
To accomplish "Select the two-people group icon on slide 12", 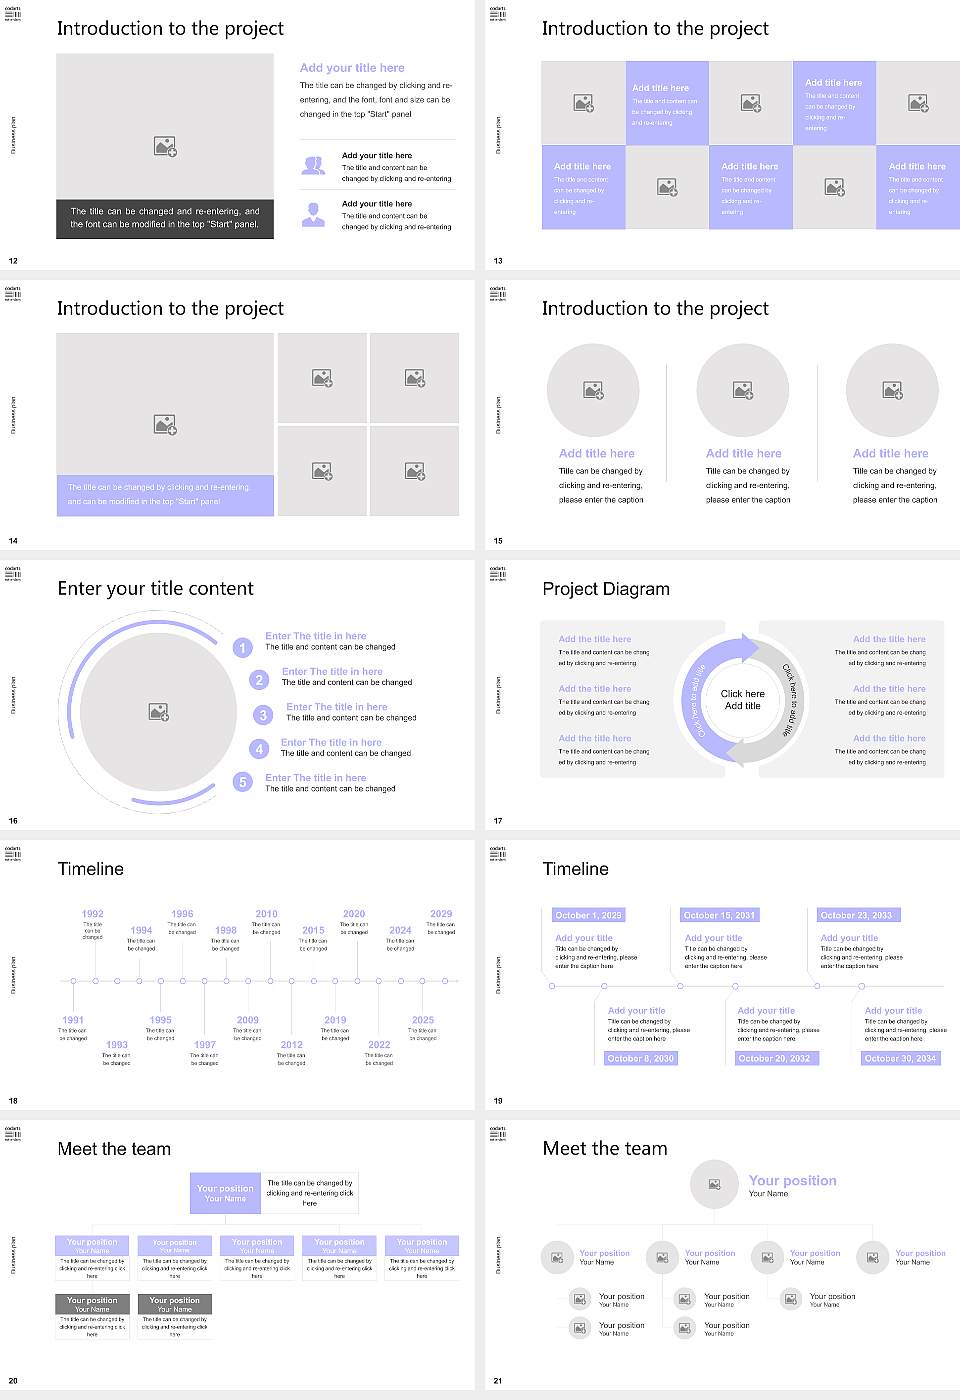I will 313,167.
